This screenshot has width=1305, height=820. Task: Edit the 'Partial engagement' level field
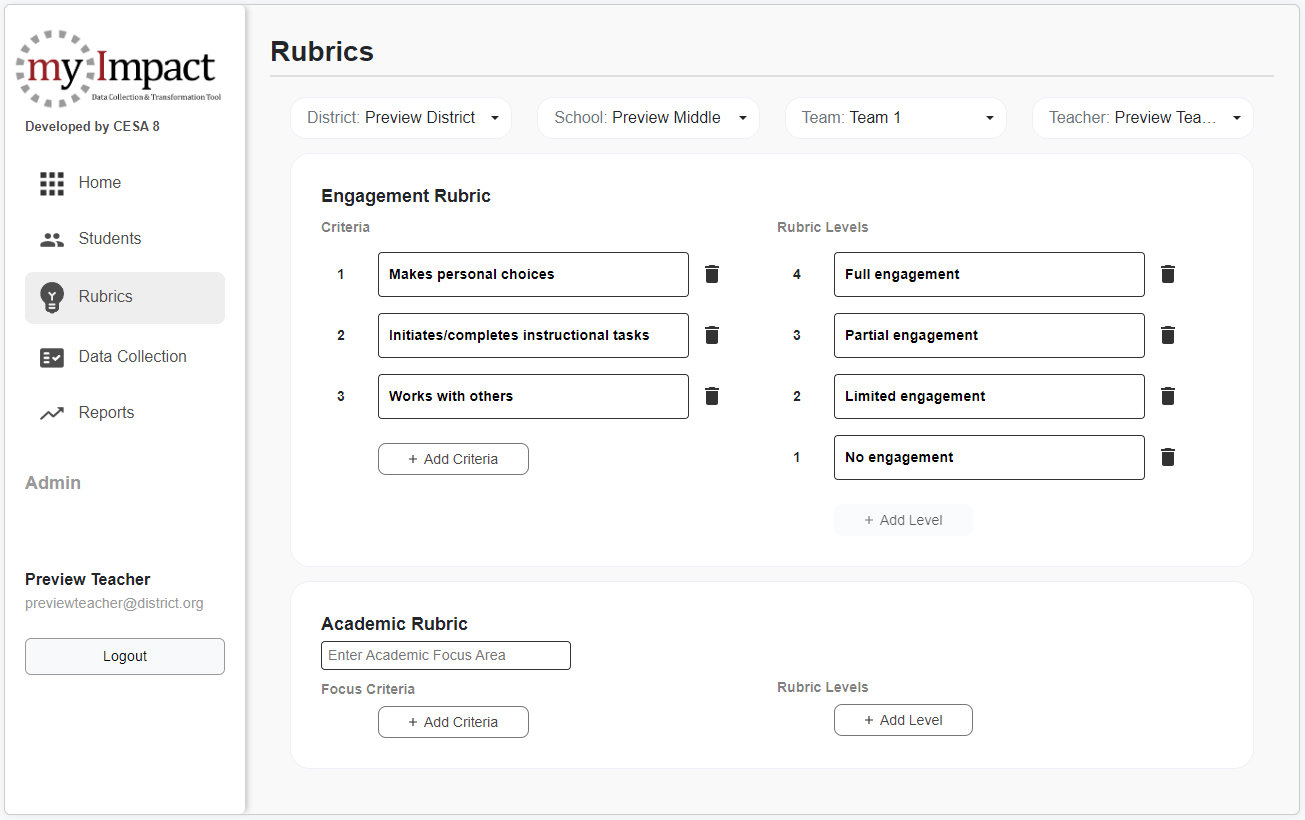(989, 335)
